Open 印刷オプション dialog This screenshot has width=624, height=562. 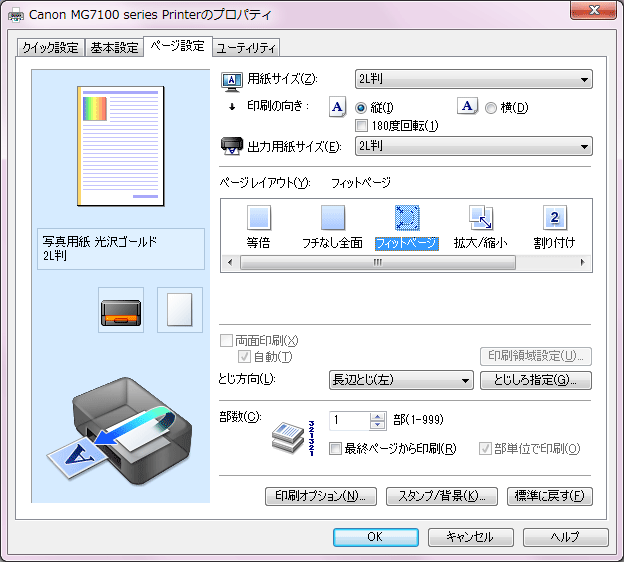(321, 496)
